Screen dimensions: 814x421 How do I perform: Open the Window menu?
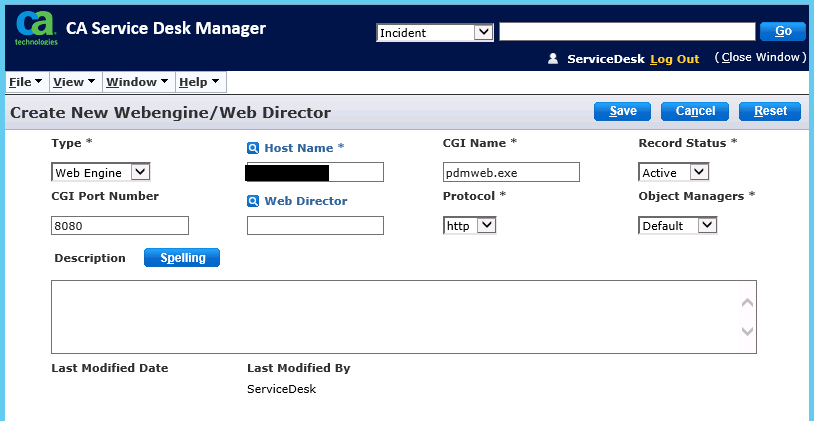click(136, 82)
